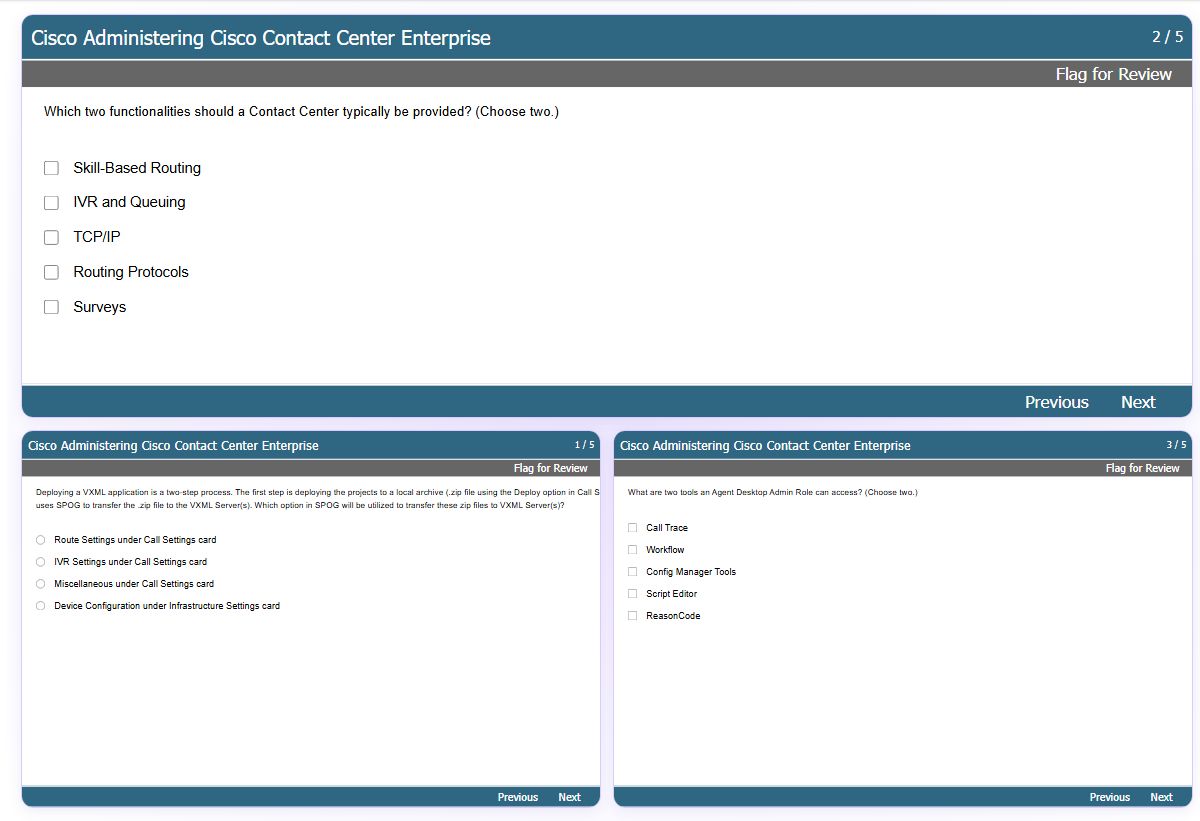This screenshot has height=821, width=1200.
Task: Click the exam title in the 3 / 5 panel
Action: 765,446
